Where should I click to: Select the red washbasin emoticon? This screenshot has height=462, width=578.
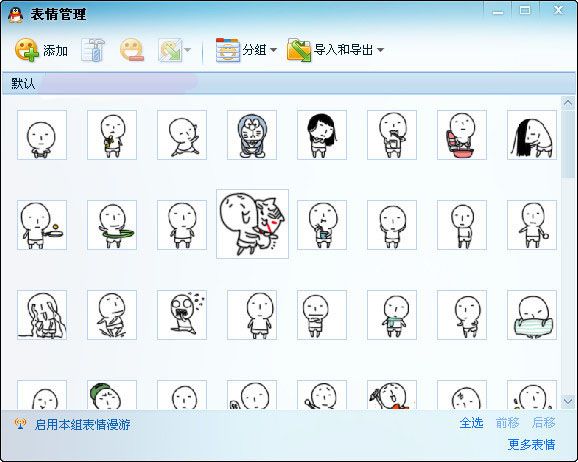click(x=462, y=135)
